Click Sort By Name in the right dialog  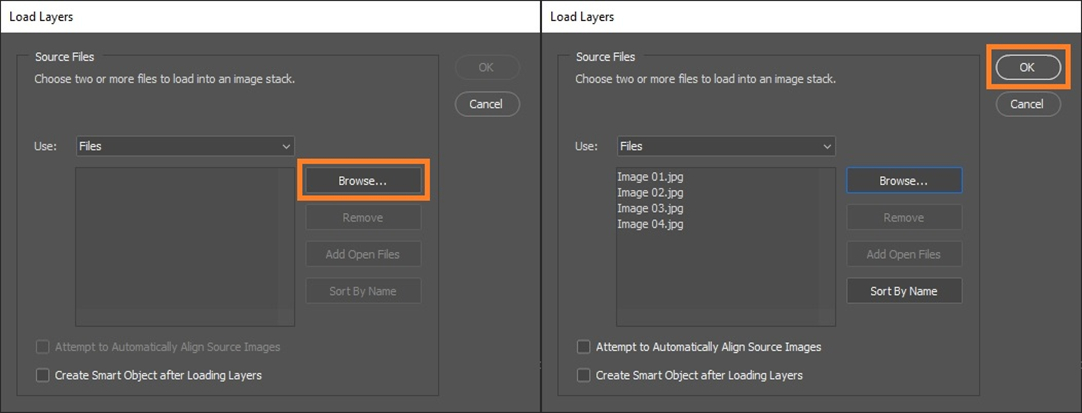point(904,291)
